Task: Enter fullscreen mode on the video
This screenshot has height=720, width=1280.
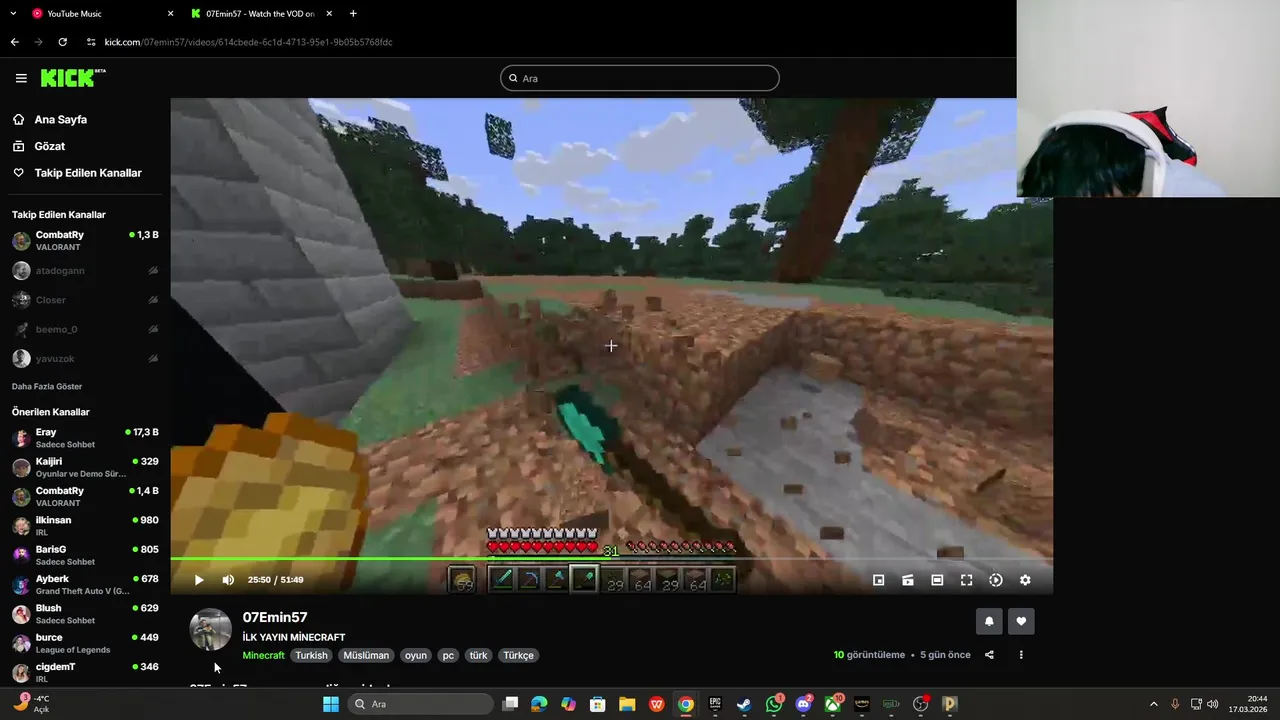Action: 966,580
